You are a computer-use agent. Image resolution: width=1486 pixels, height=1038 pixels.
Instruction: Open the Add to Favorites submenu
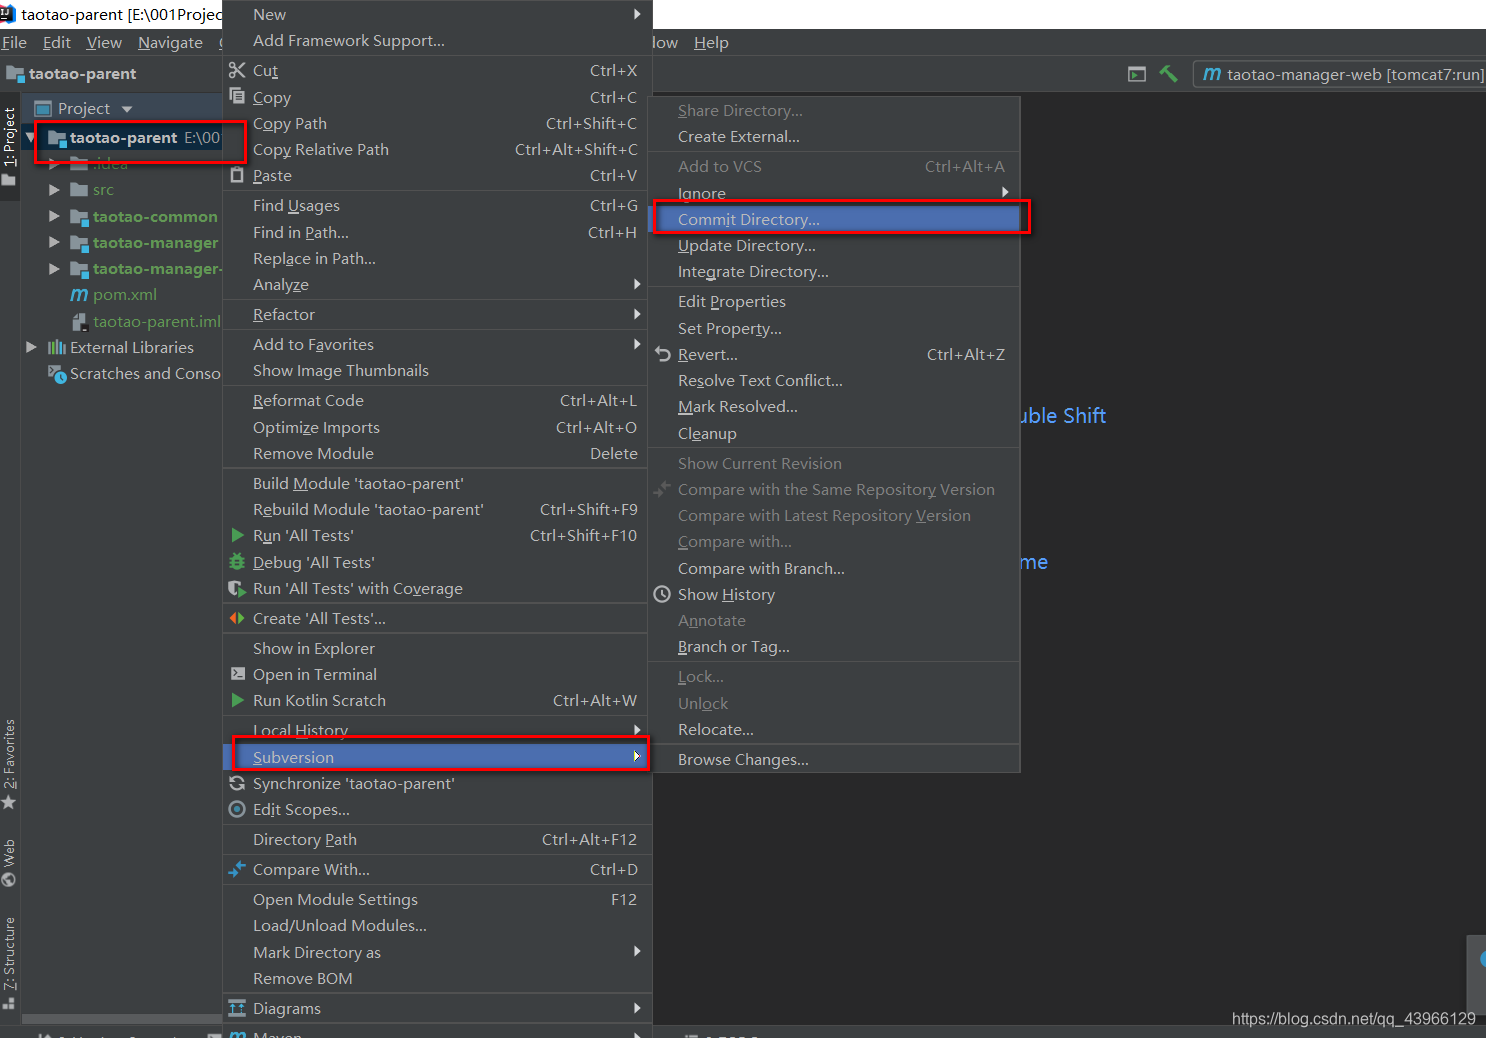(436, 344)
